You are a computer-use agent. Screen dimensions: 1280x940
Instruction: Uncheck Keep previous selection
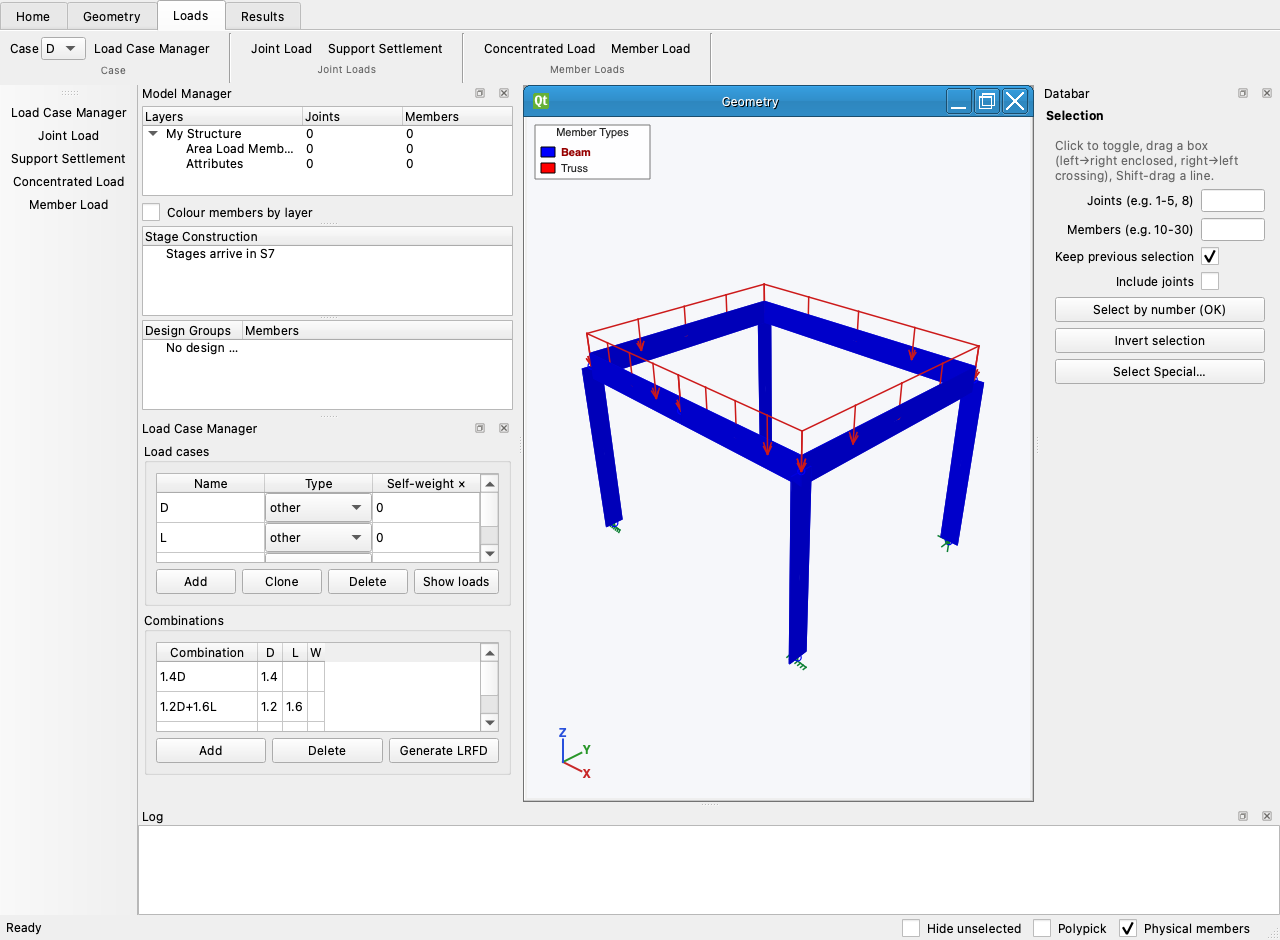click(1210, 257)
